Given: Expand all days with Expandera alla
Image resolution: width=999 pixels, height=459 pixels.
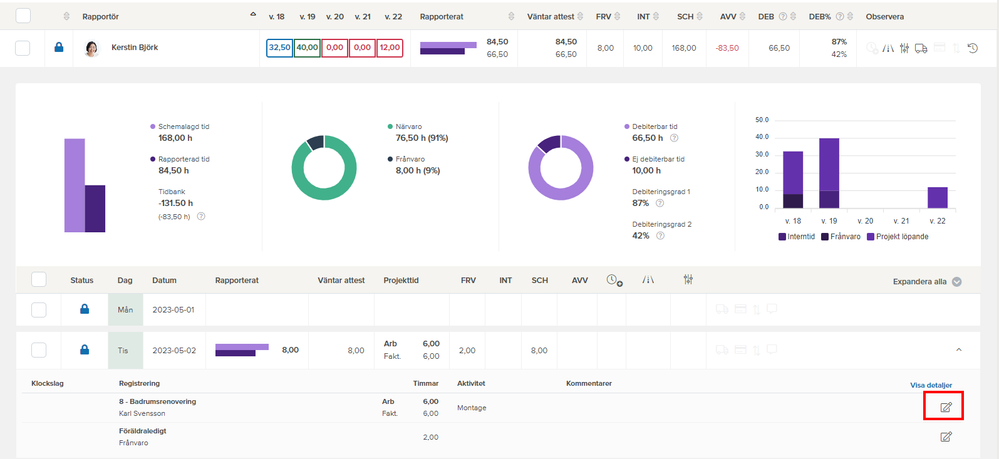Looking at the screenshot, I should (x=927, y=282).
